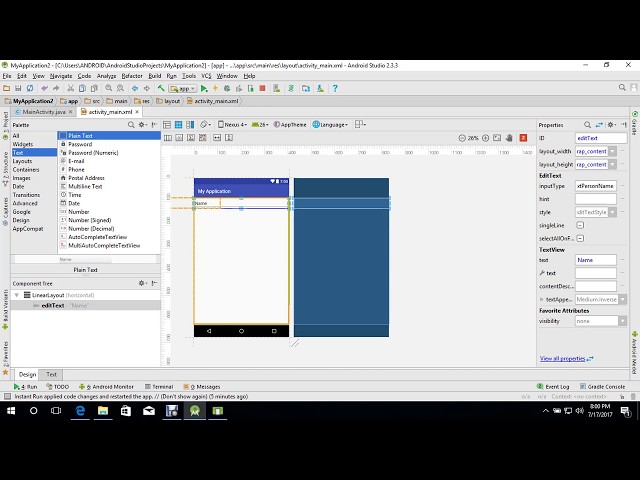Click the Back navigation arrow icon
Viewport: 640px width, 480px height.
pos(135,88)
